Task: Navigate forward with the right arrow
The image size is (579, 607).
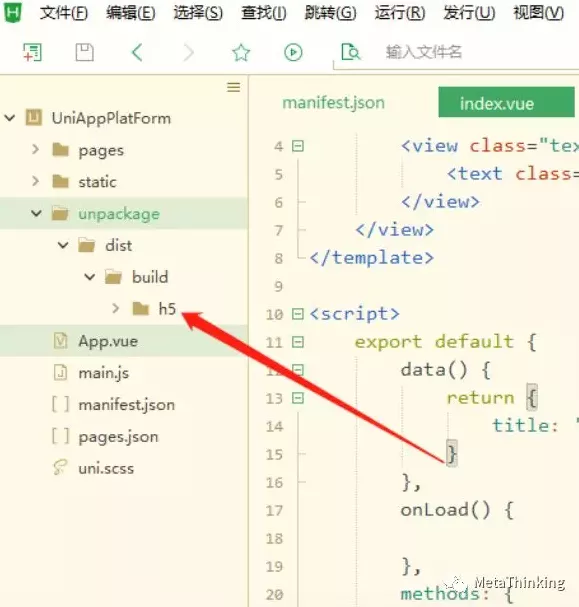Action: 188,52
